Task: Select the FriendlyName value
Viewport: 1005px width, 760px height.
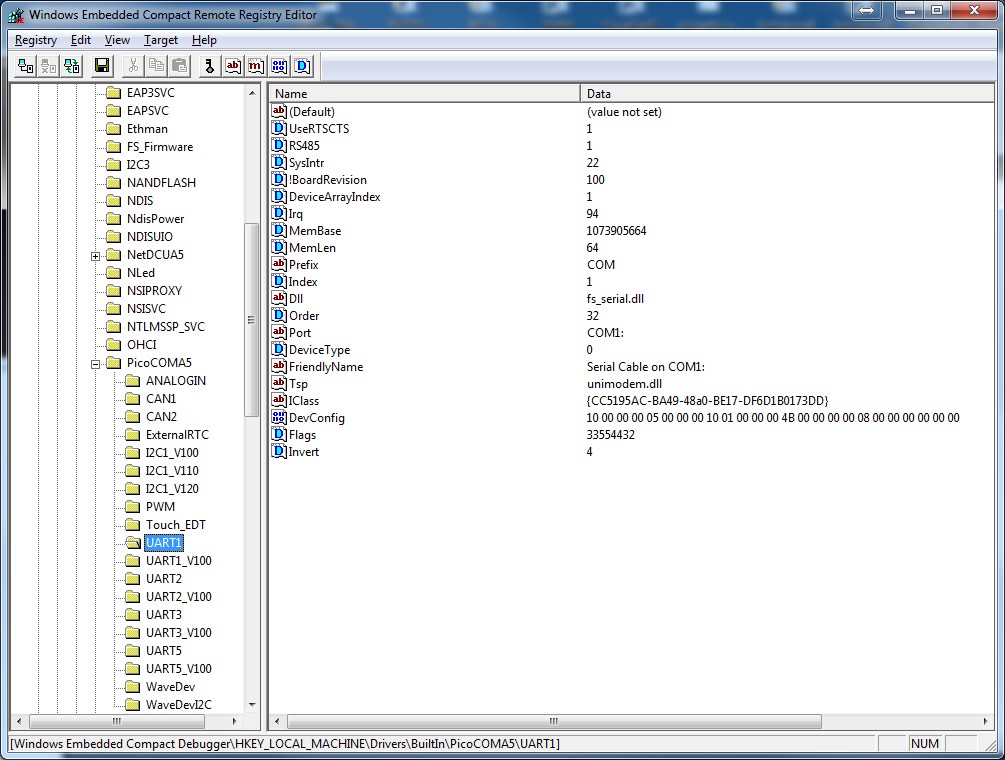Action: (x=326, y=367)
